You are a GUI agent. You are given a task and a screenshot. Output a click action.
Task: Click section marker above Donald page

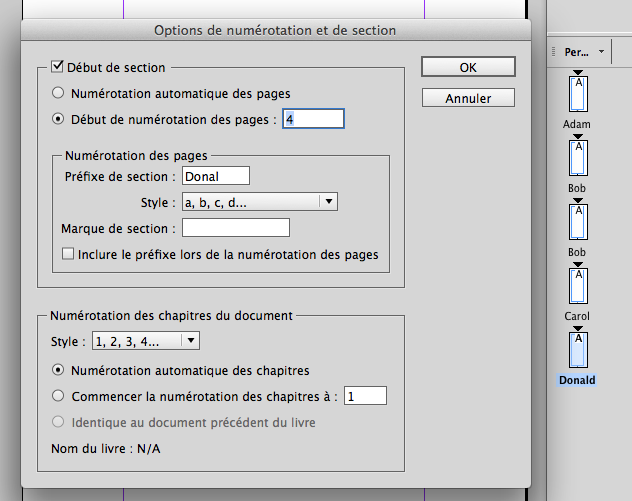pyautogui.click(x=577, y=328)
